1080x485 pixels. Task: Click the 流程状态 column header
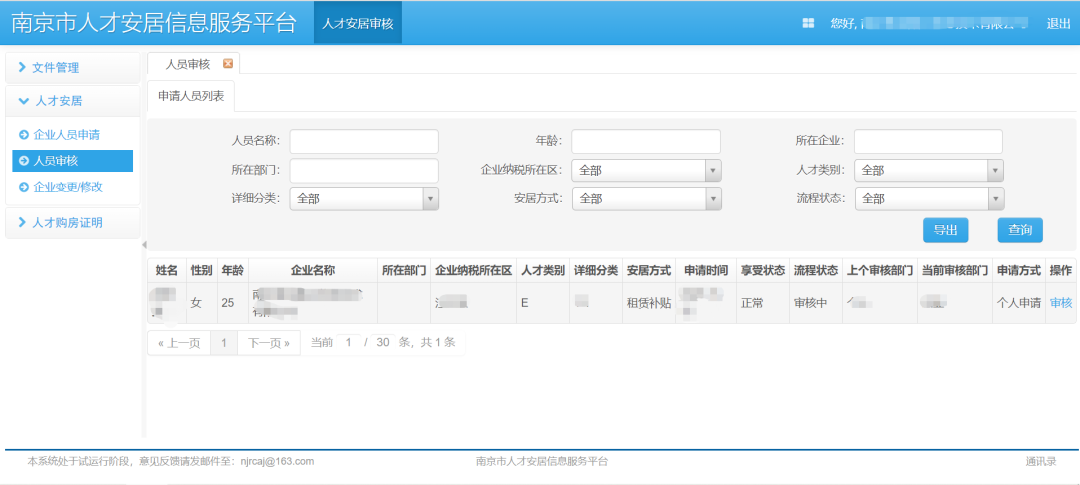(x=816, y=270)
